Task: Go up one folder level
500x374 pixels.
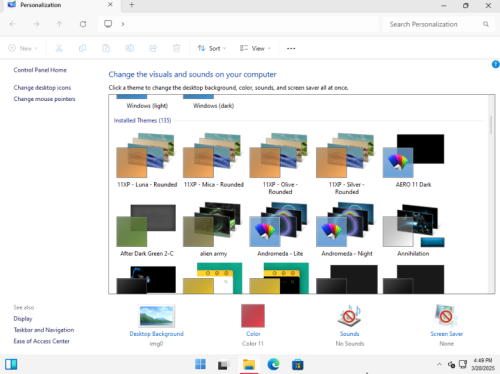Action: [59, 24]
